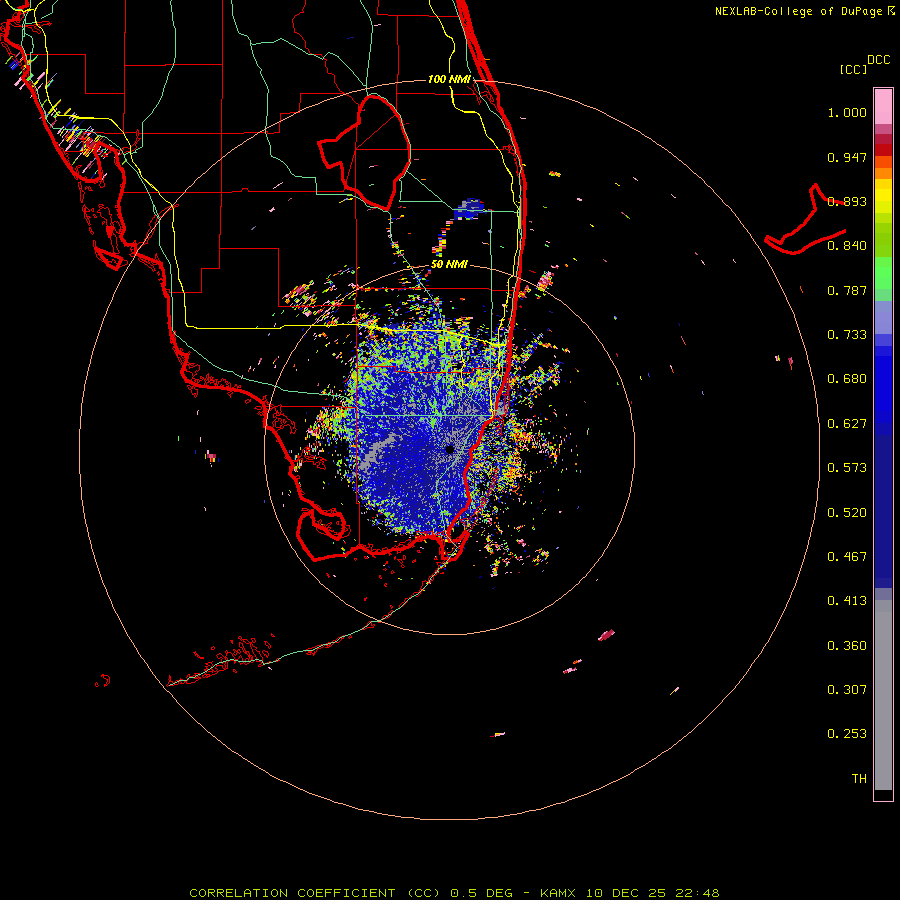900x900 pixels.
Task: Click the pink top color bar segment
Action: pos(883,107)
